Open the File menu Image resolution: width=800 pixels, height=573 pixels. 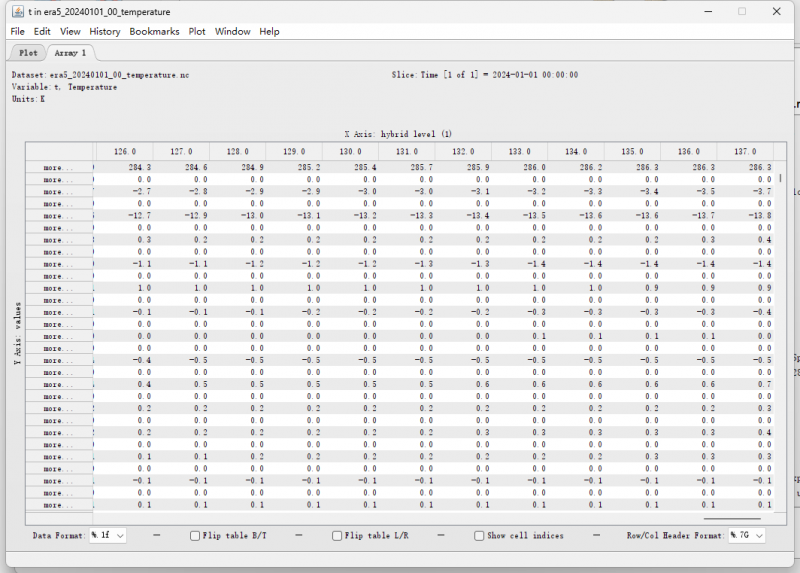(17, 31)
